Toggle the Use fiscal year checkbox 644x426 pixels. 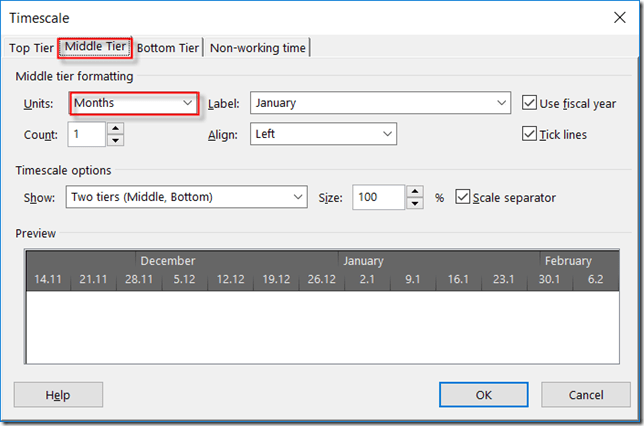click(x=531, y=103)
